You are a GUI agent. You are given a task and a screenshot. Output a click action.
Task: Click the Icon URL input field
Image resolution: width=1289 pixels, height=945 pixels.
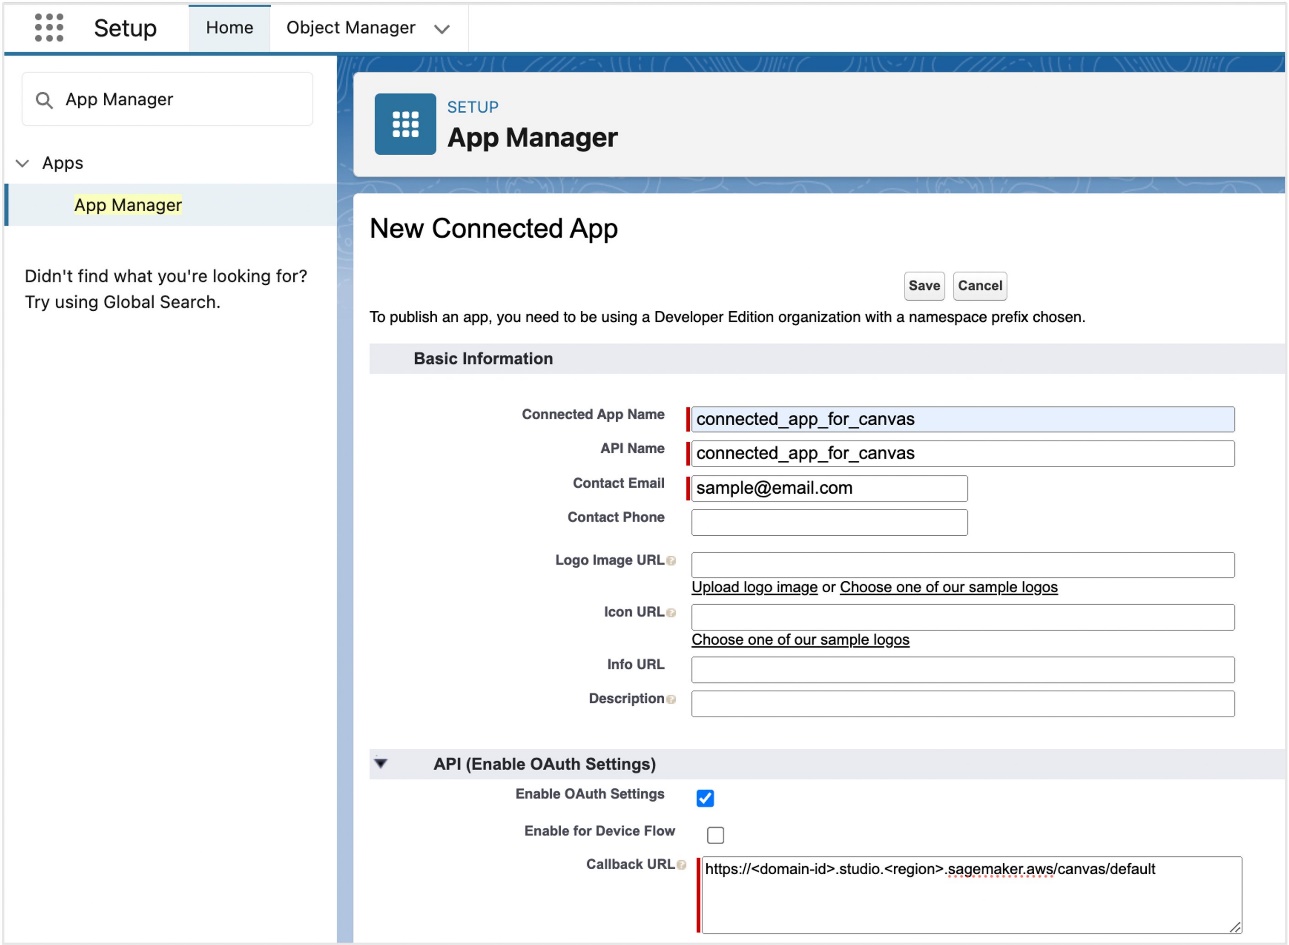(963, 617)
